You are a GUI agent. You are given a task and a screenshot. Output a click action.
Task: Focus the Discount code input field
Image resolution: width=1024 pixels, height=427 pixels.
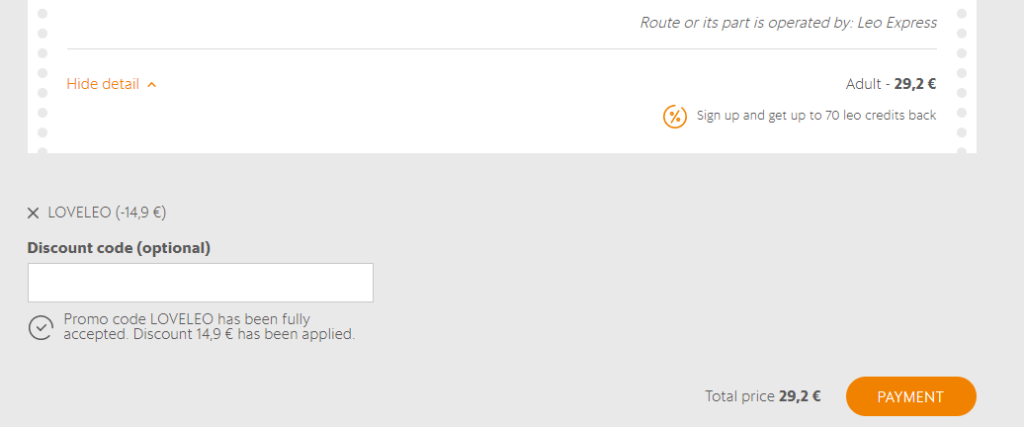(x=200, y=282)
